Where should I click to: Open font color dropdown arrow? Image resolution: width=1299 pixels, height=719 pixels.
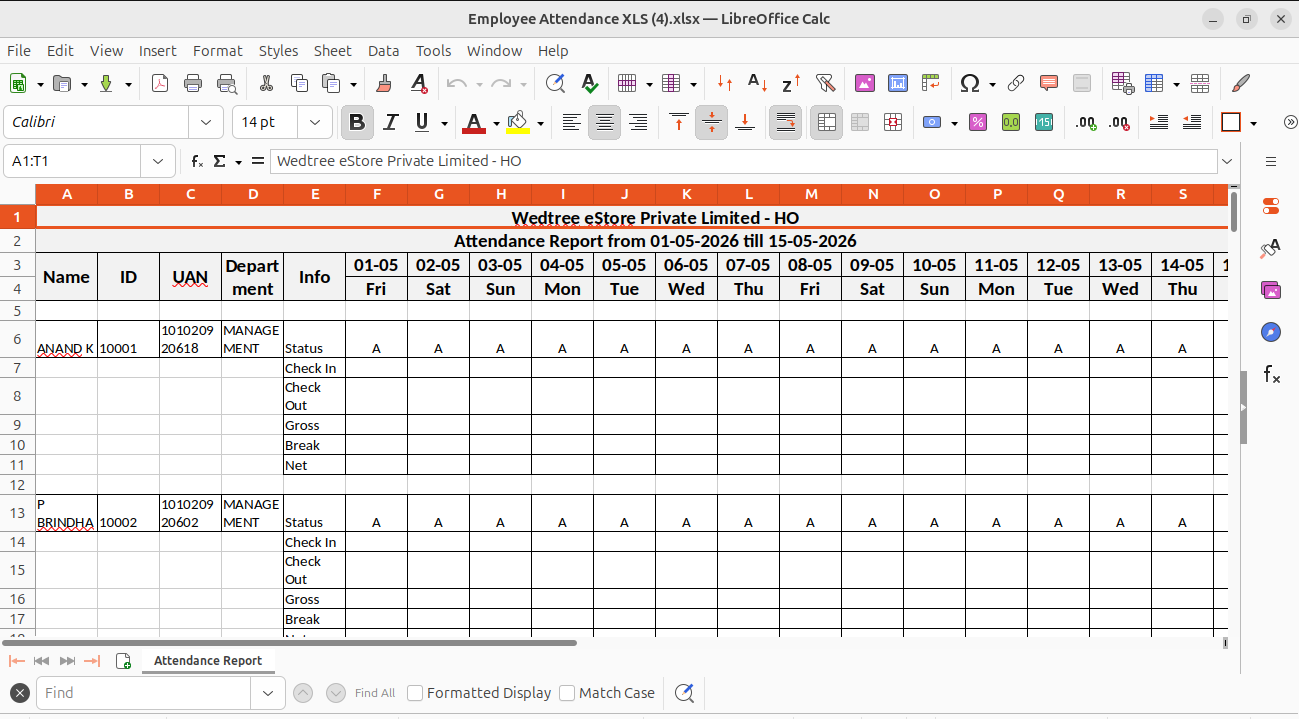point(497,123)
